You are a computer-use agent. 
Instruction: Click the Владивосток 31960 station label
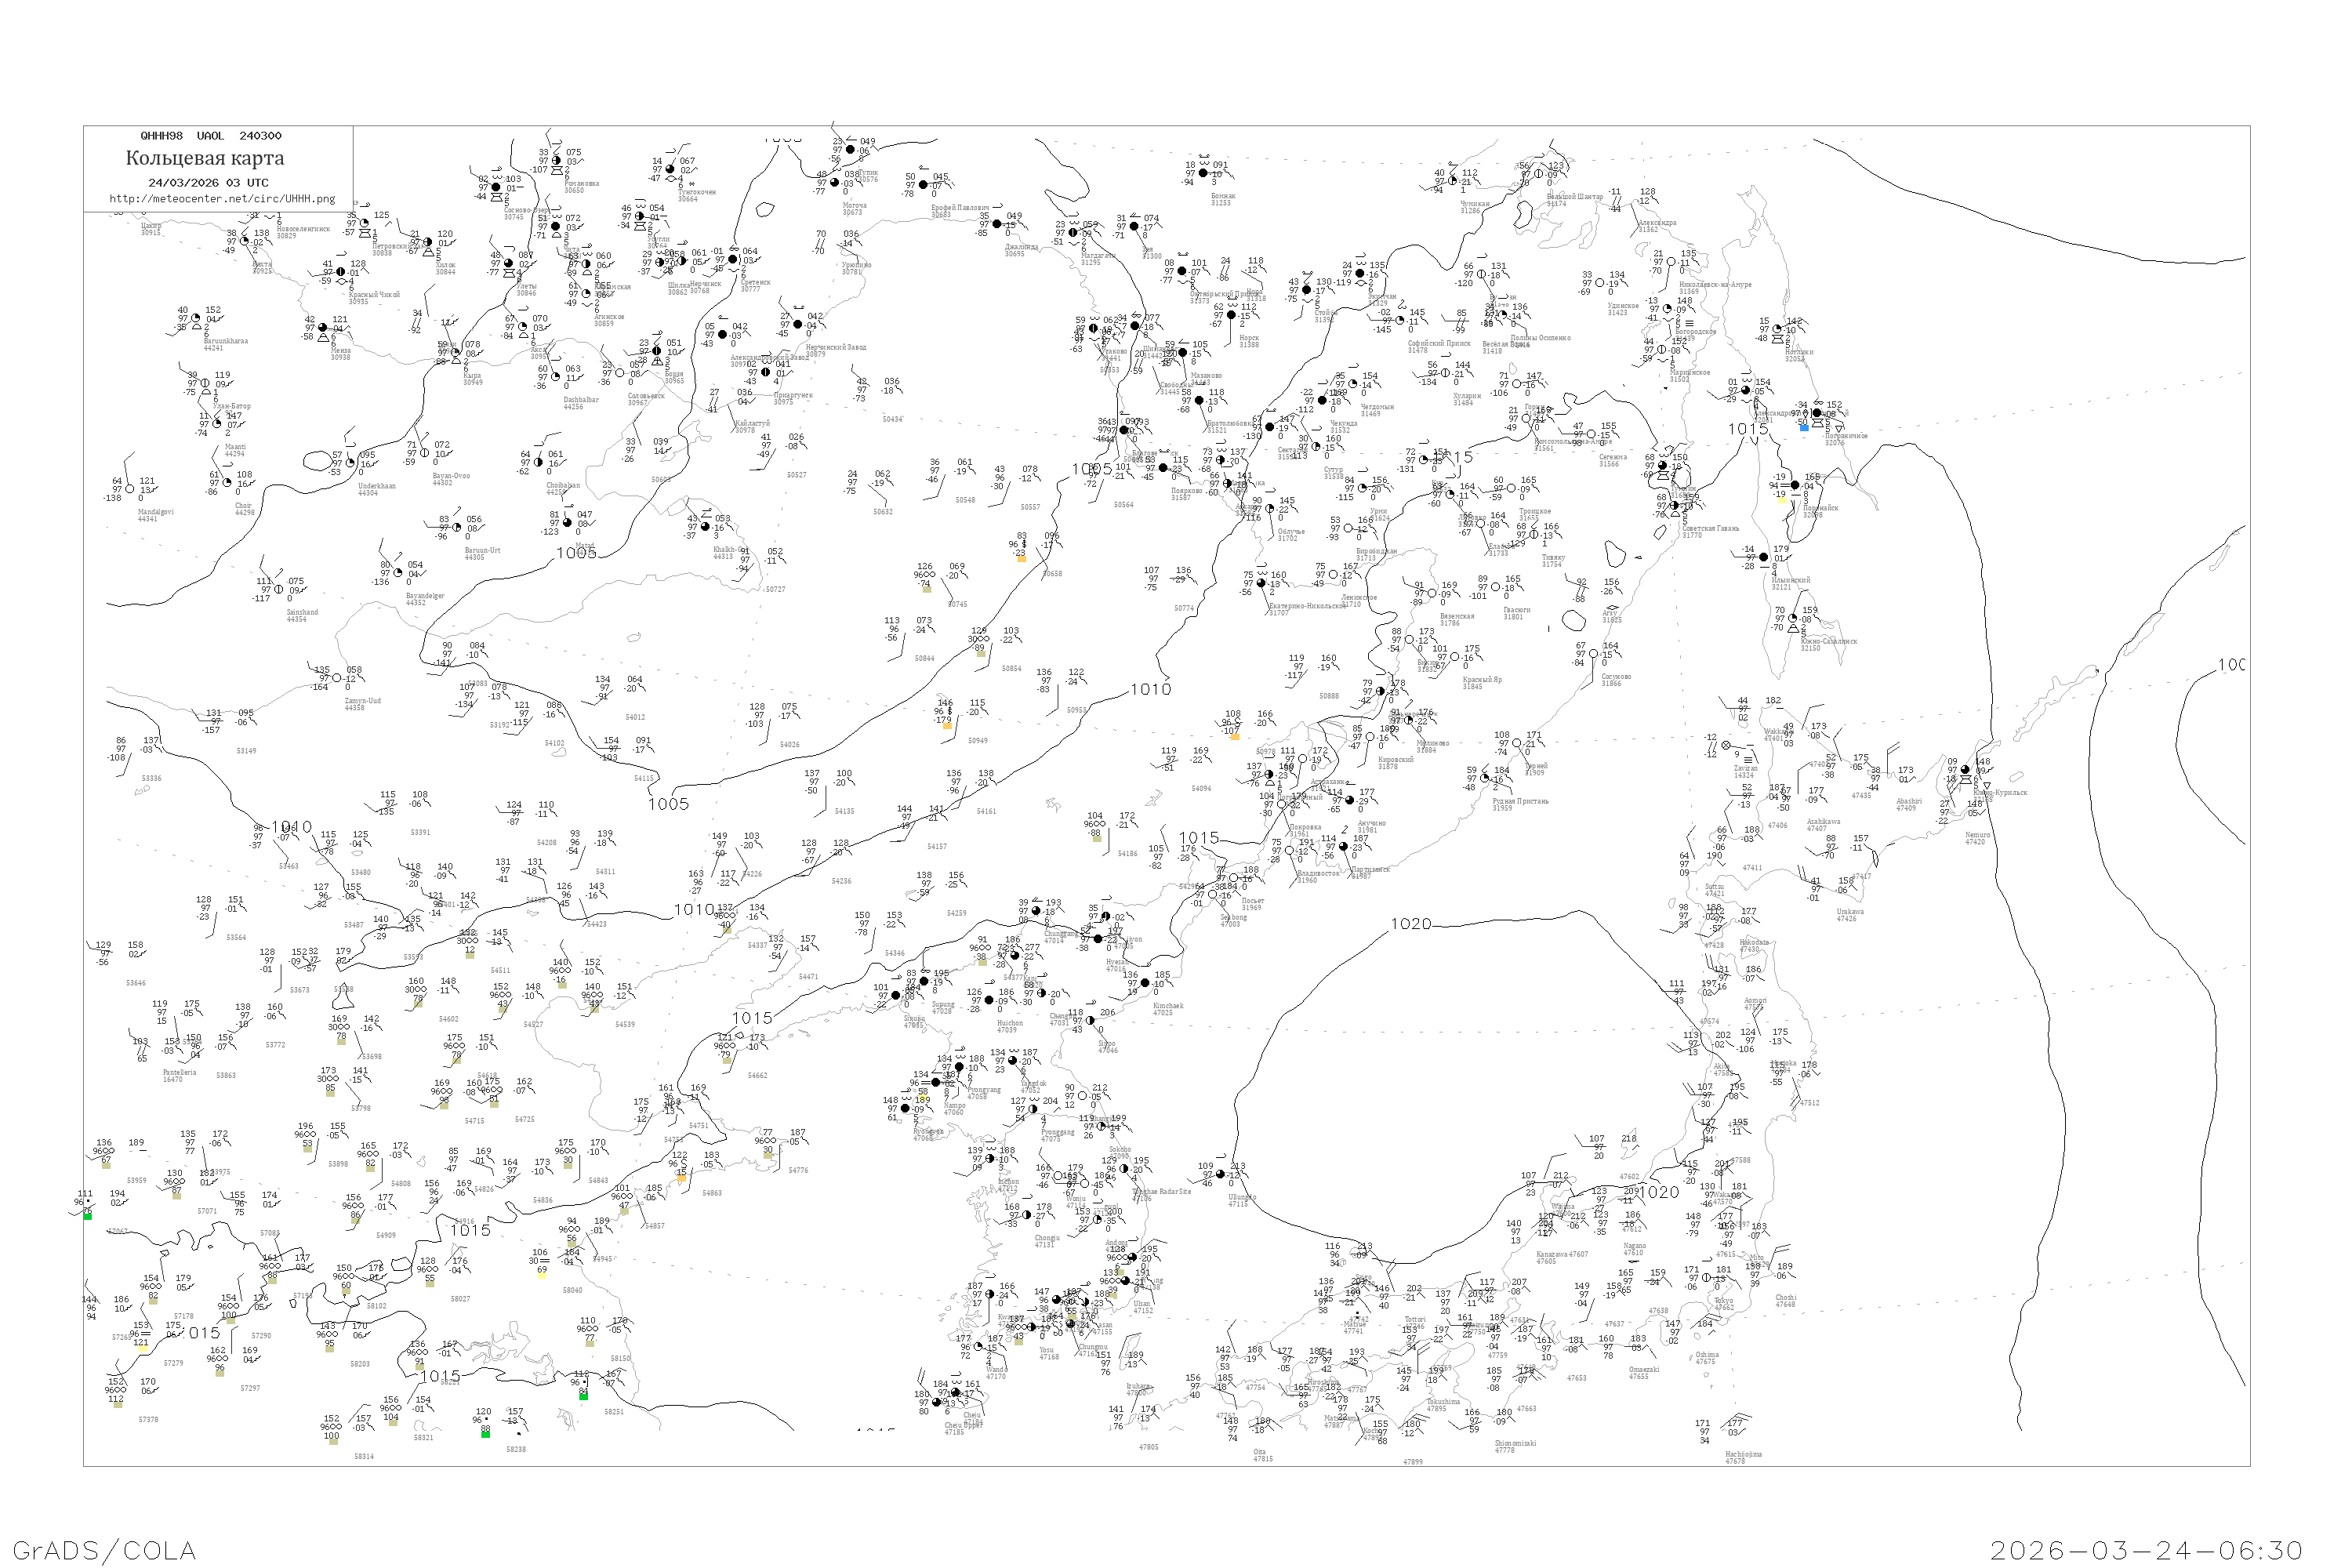[x=1318, y=876]
